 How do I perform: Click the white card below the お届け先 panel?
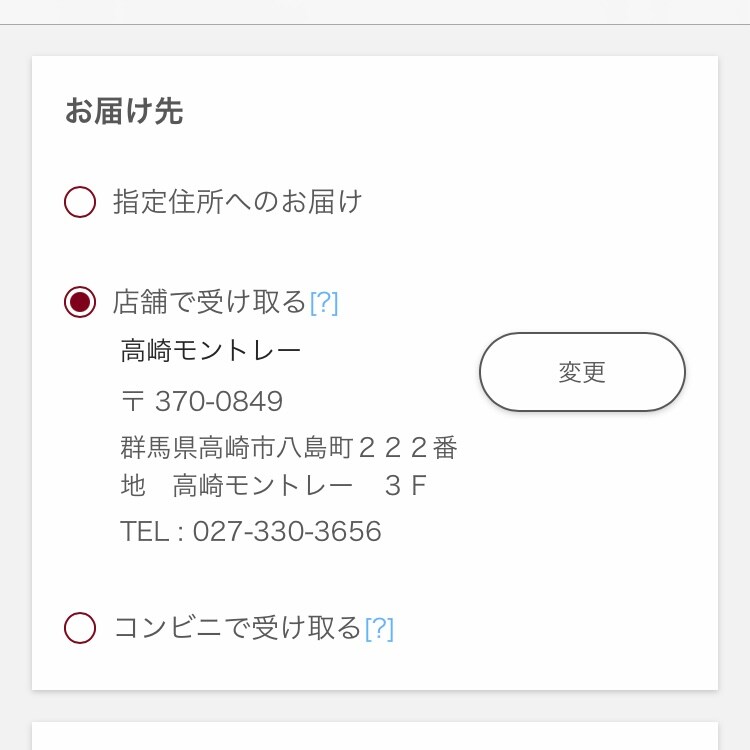pyautogui.click(x=375, y=736)
